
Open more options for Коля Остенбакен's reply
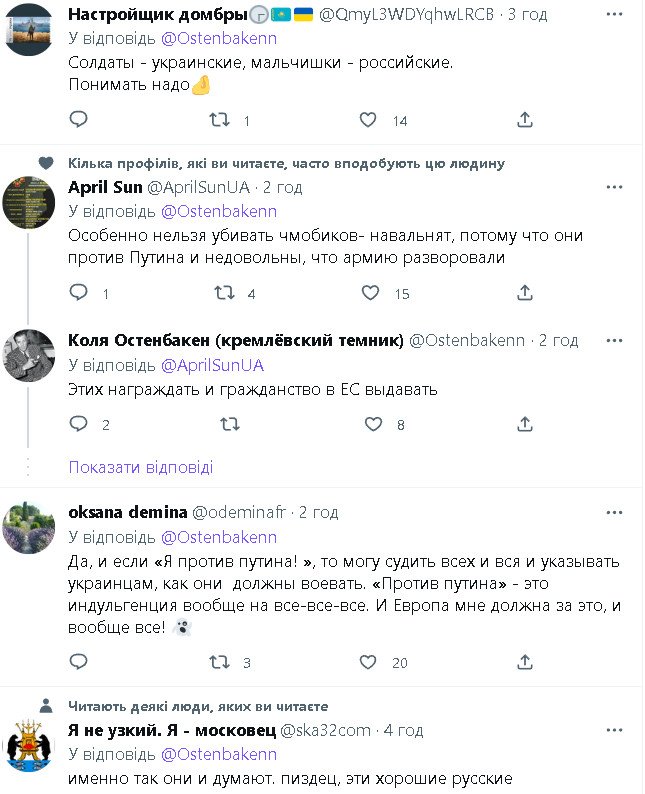coord(613,340)
